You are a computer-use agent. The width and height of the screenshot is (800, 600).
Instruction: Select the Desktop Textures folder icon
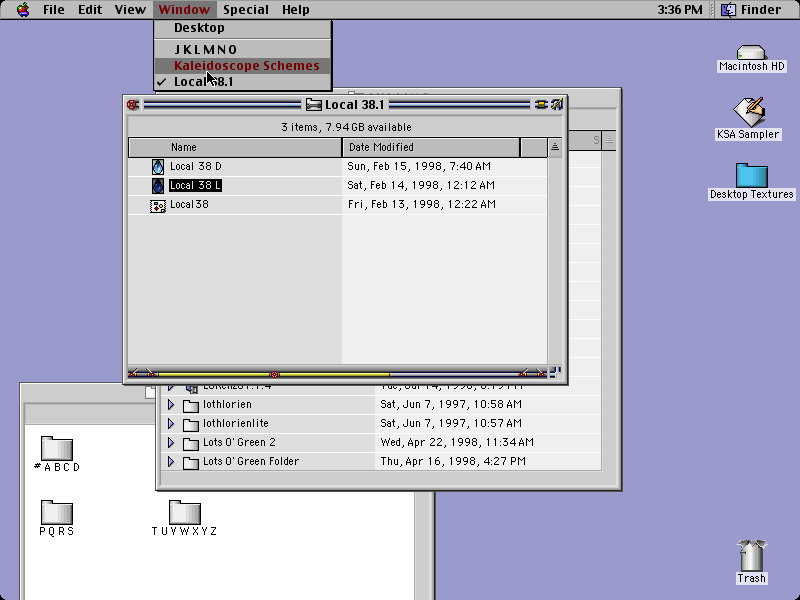pos(752,175)
